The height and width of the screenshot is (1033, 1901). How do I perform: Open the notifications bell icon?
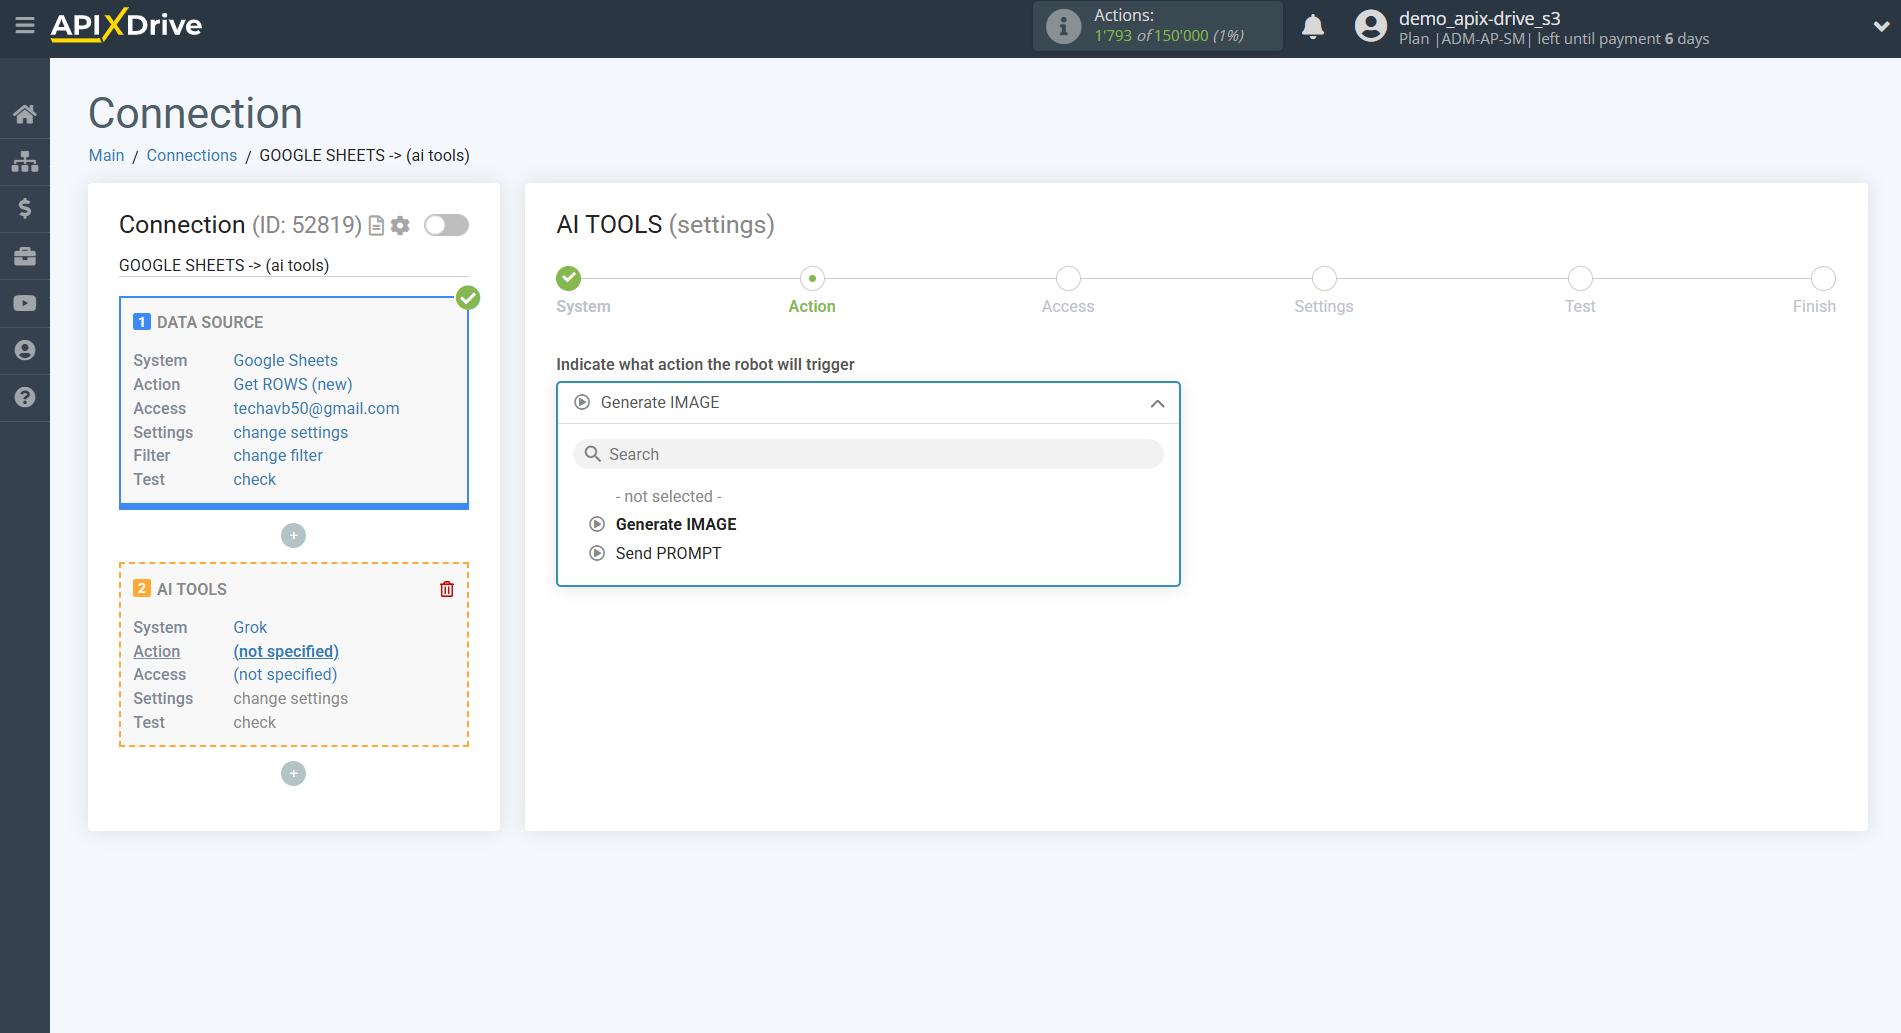tap(1313, 26)
